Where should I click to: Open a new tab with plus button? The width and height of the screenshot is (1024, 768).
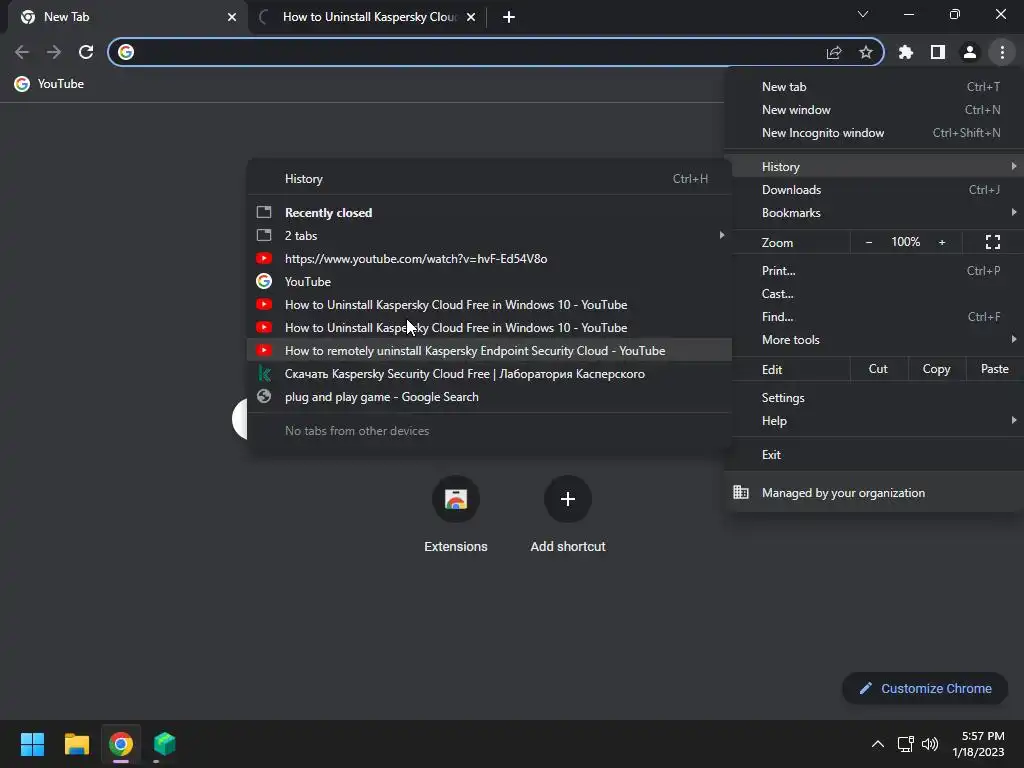(509, 17)
